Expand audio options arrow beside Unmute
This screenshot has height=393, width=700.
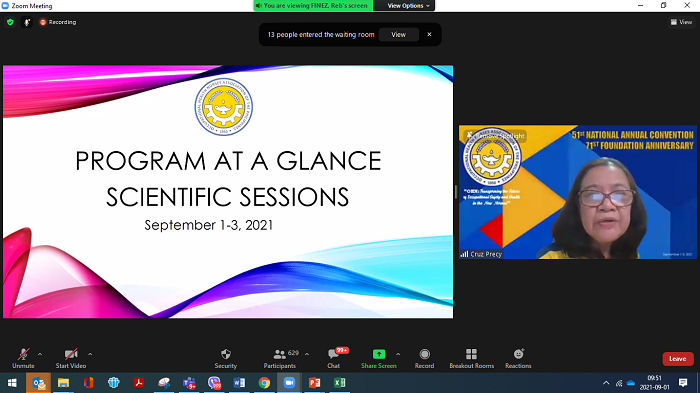click(40, 354)
